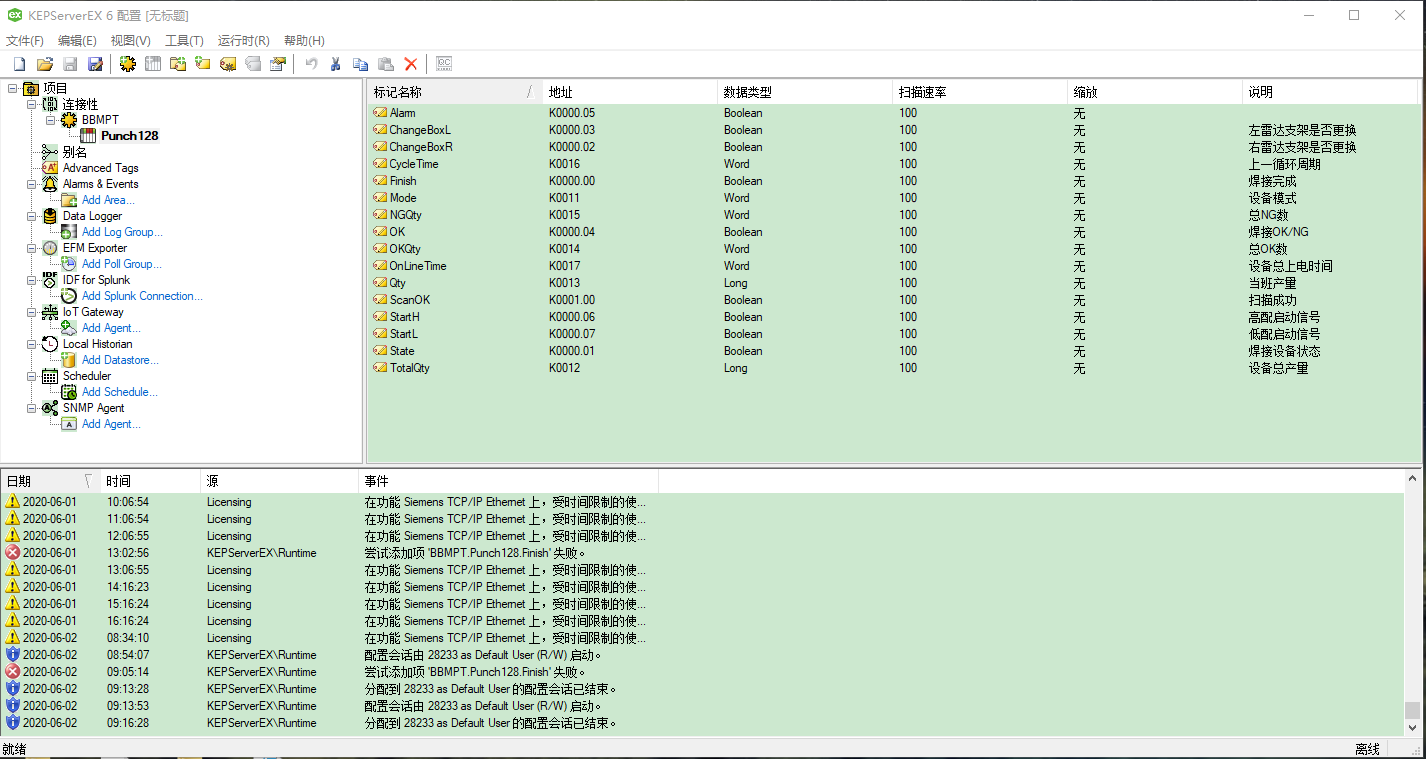Open the 运行时(R) menu
1426x759 pixels.
click(244, 41)
